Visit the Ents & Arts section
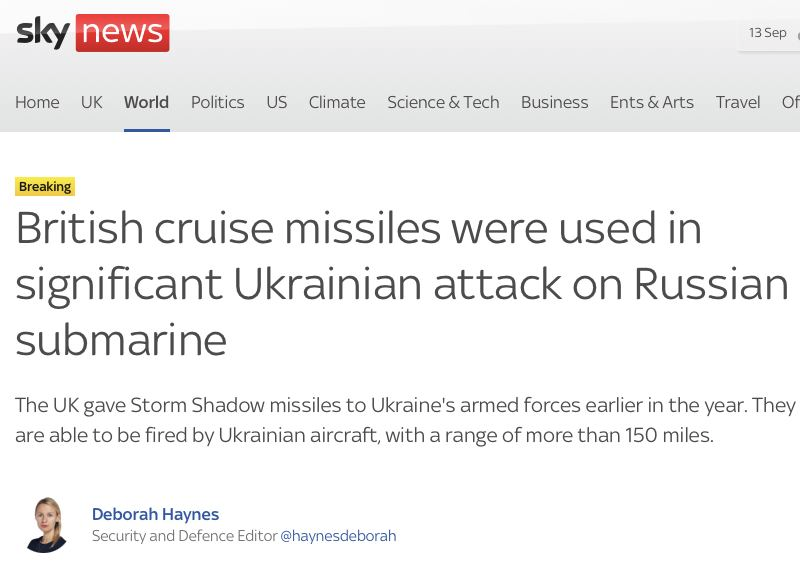 (651, 102)
